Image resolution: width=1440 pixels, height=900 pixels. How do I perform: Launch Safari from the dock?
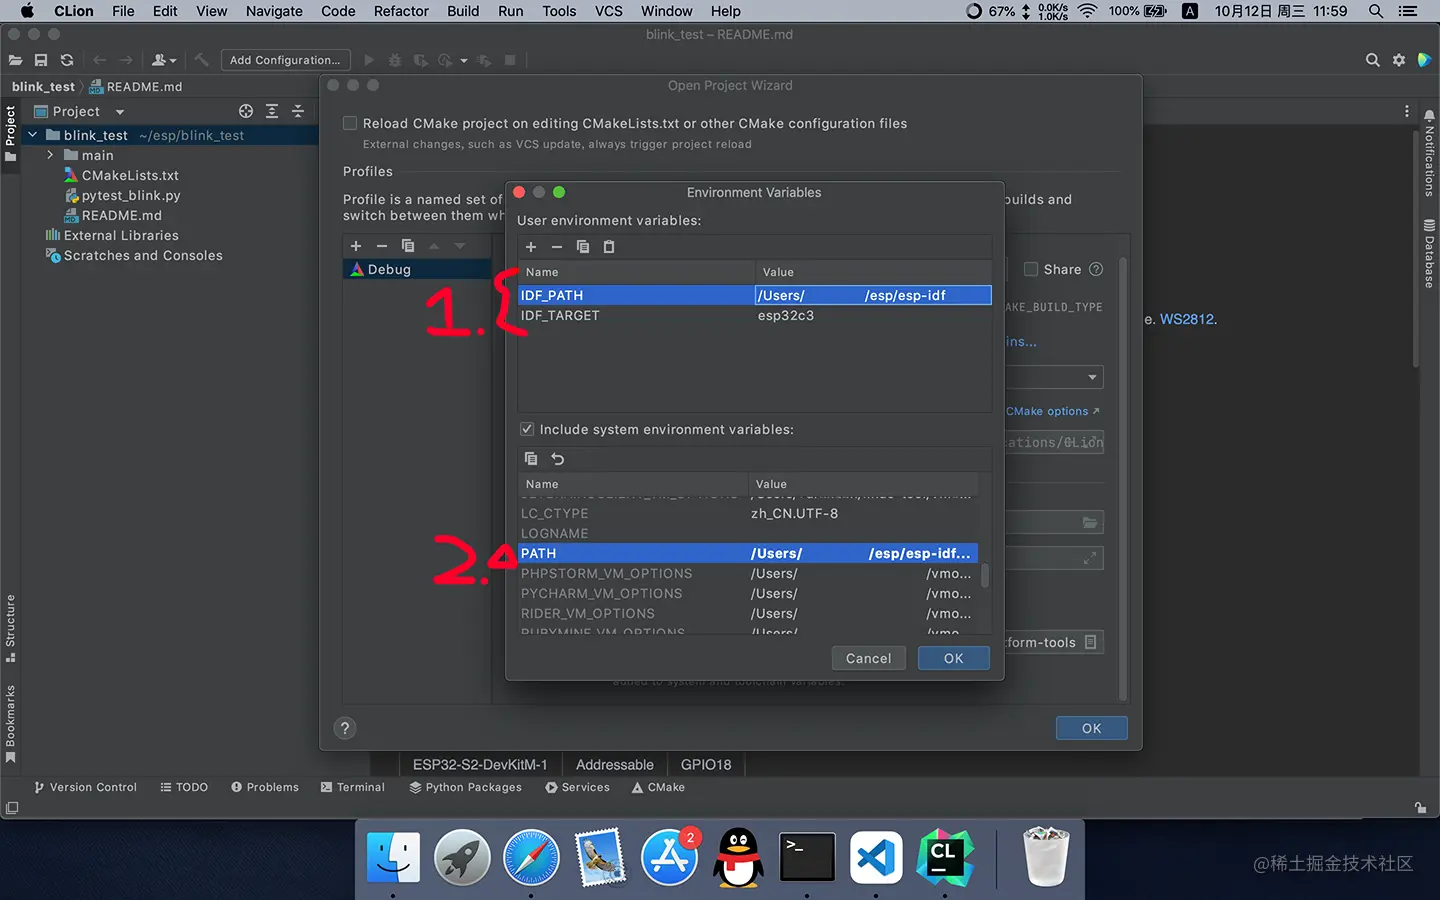531,858
